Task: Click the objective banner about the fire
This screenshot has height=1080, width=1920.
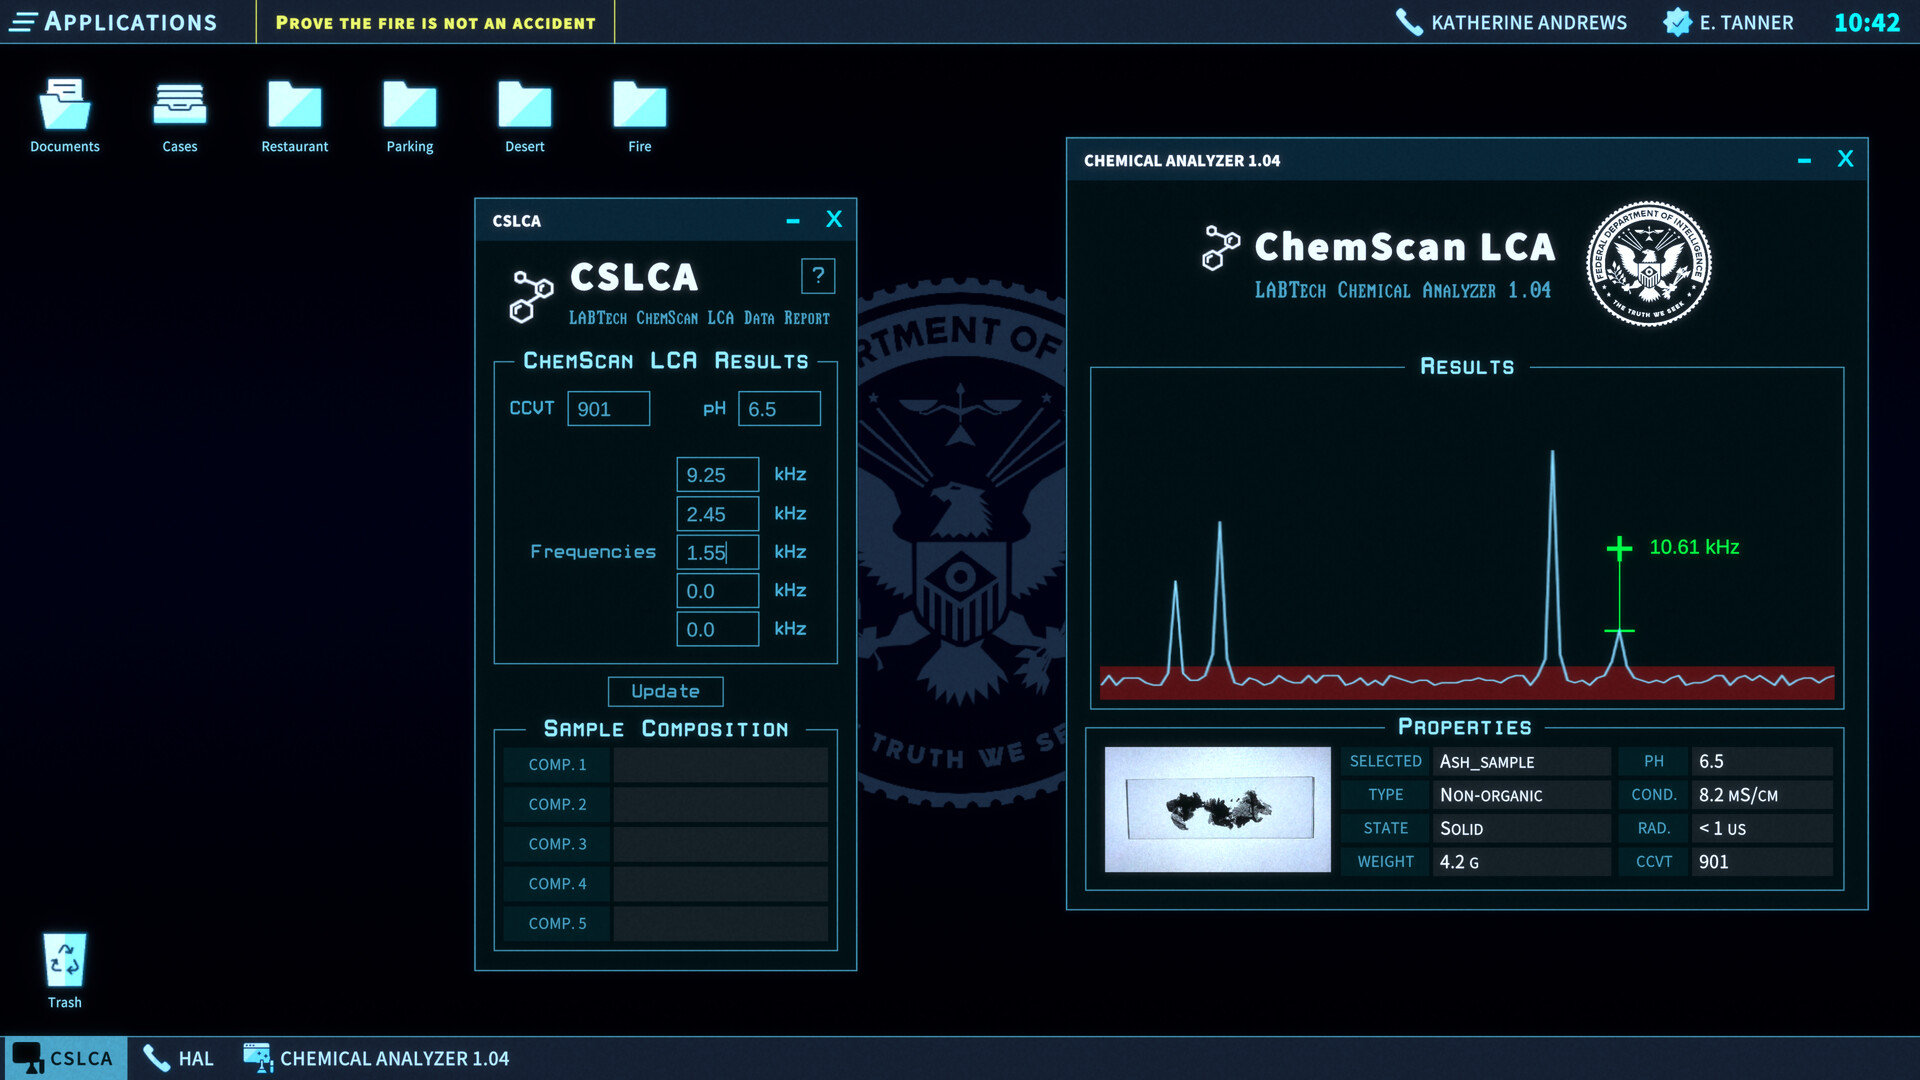Action: click(x=435, y=22)
